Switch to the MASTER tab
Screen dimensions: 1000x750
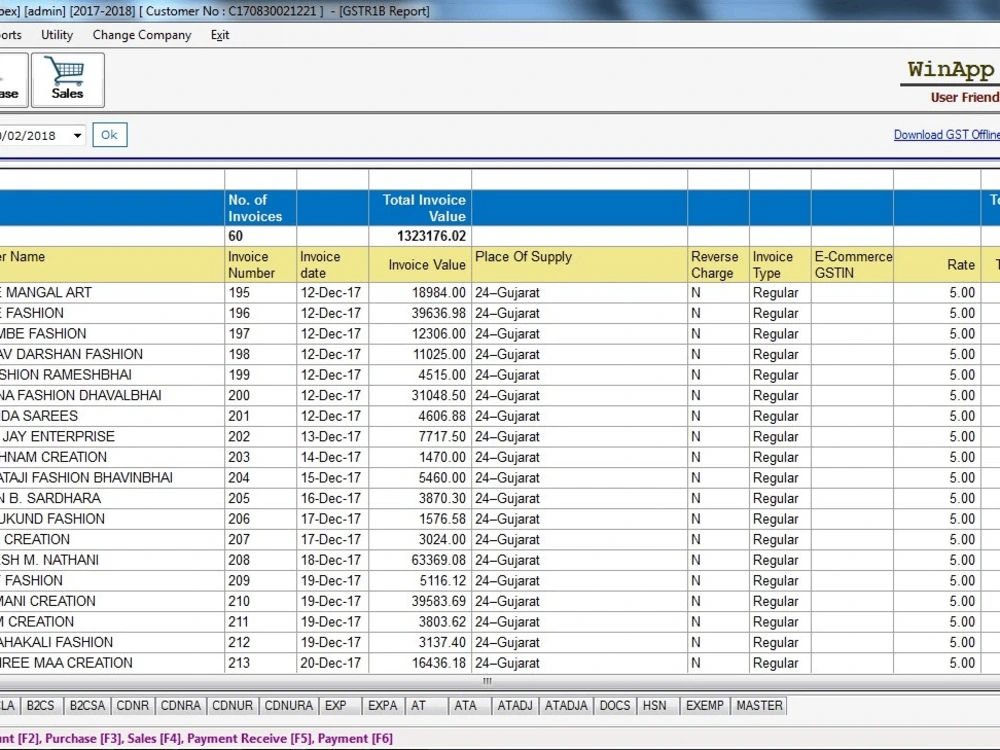coord(759,705)
